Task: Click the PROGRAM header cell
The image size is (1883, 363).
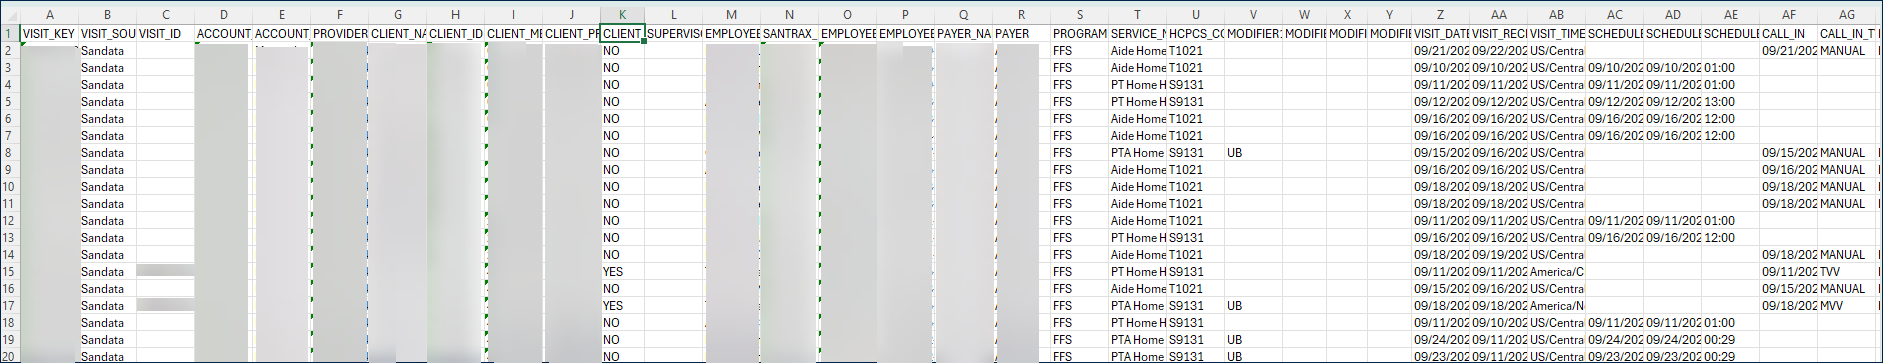Action: [x=1079, y=33]
